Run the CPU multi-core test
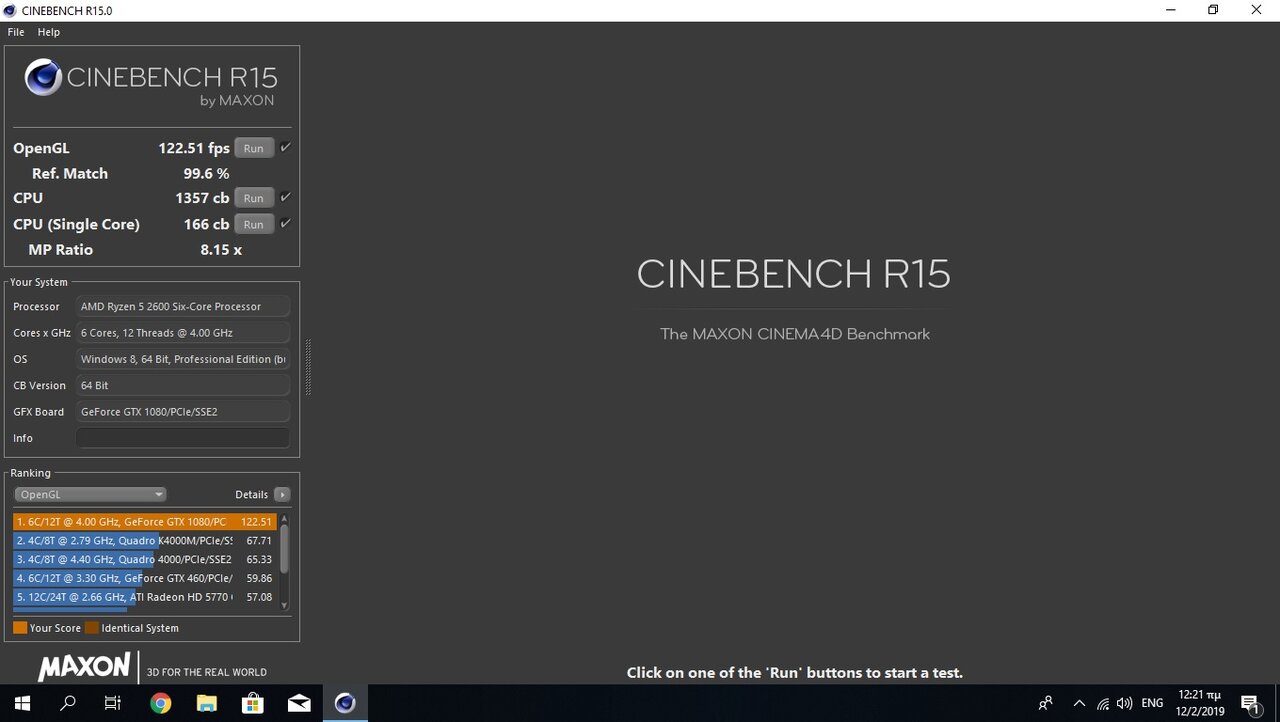Screen dimensions: 1280x722 click(254, 198)
